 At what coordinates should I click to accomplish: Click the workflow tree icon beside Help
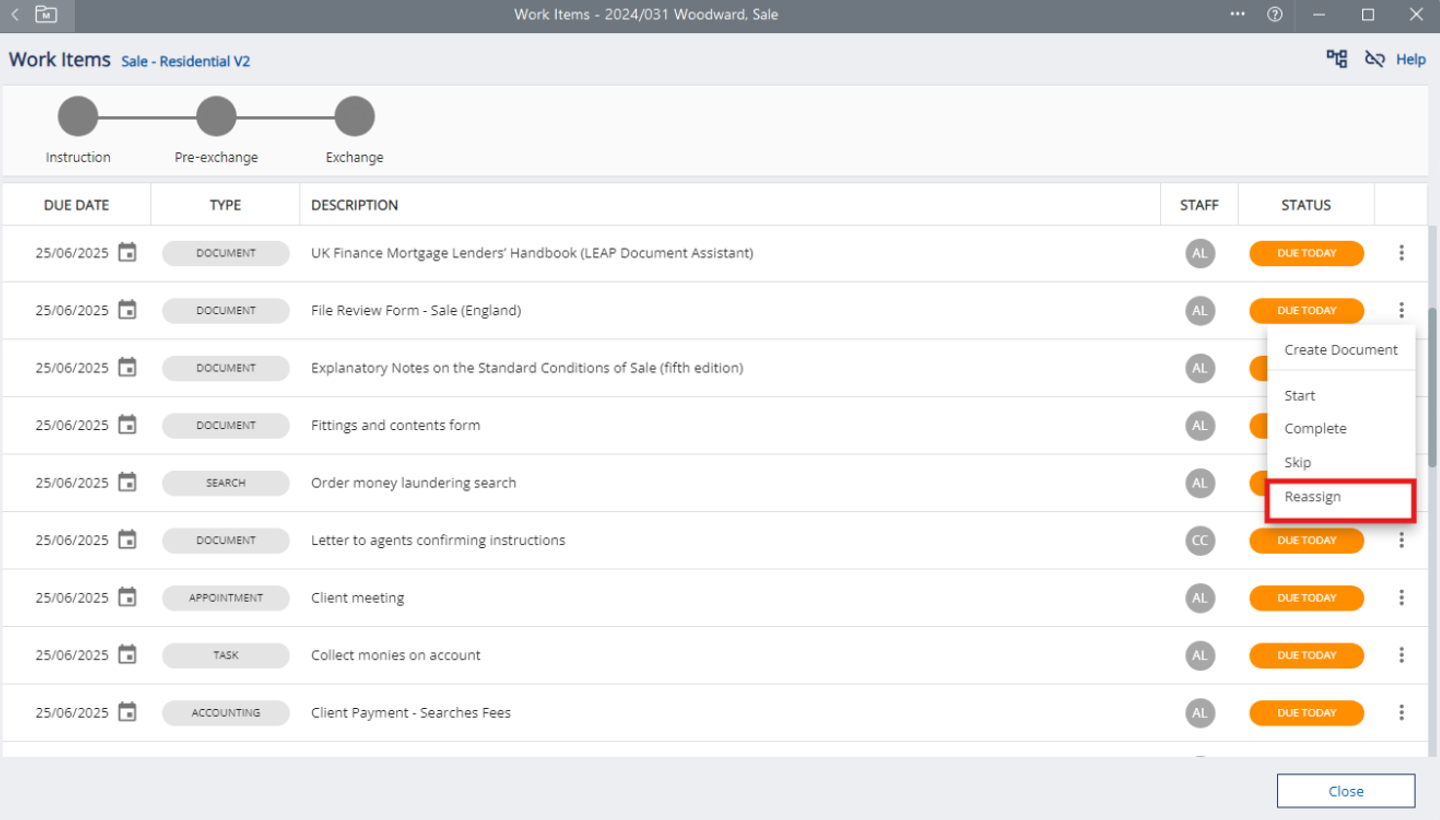click(1337, 59)
